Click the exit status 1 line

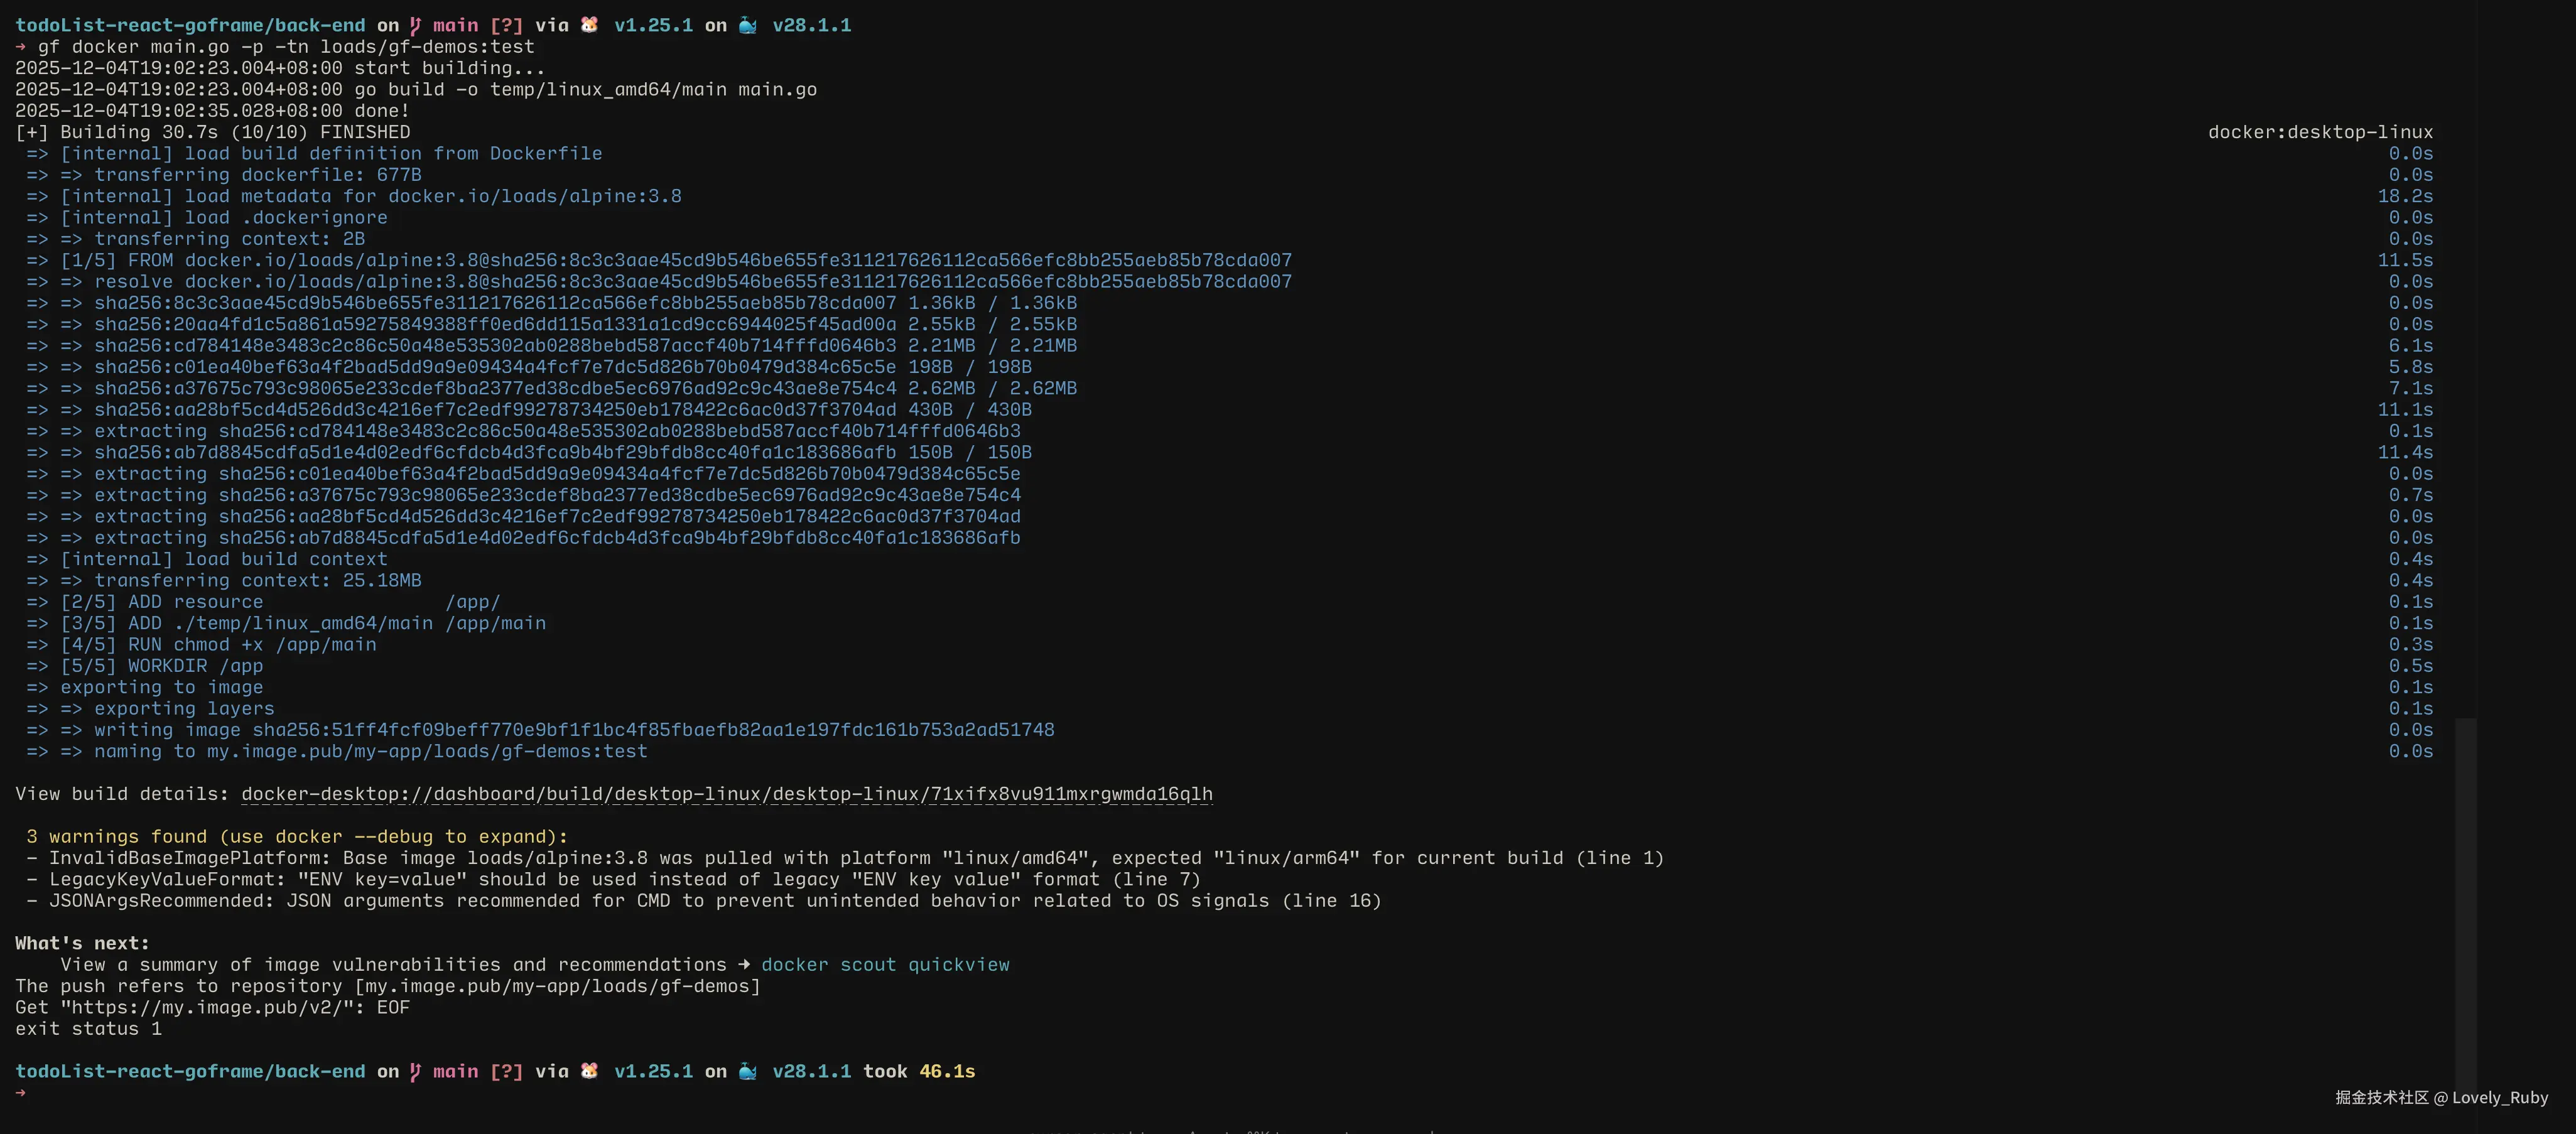88,1028
